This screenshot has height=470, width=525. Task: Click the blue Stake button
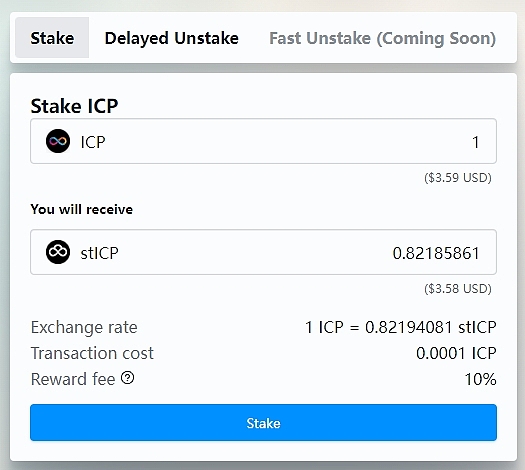pyautogui.click(x=263, y=422)
